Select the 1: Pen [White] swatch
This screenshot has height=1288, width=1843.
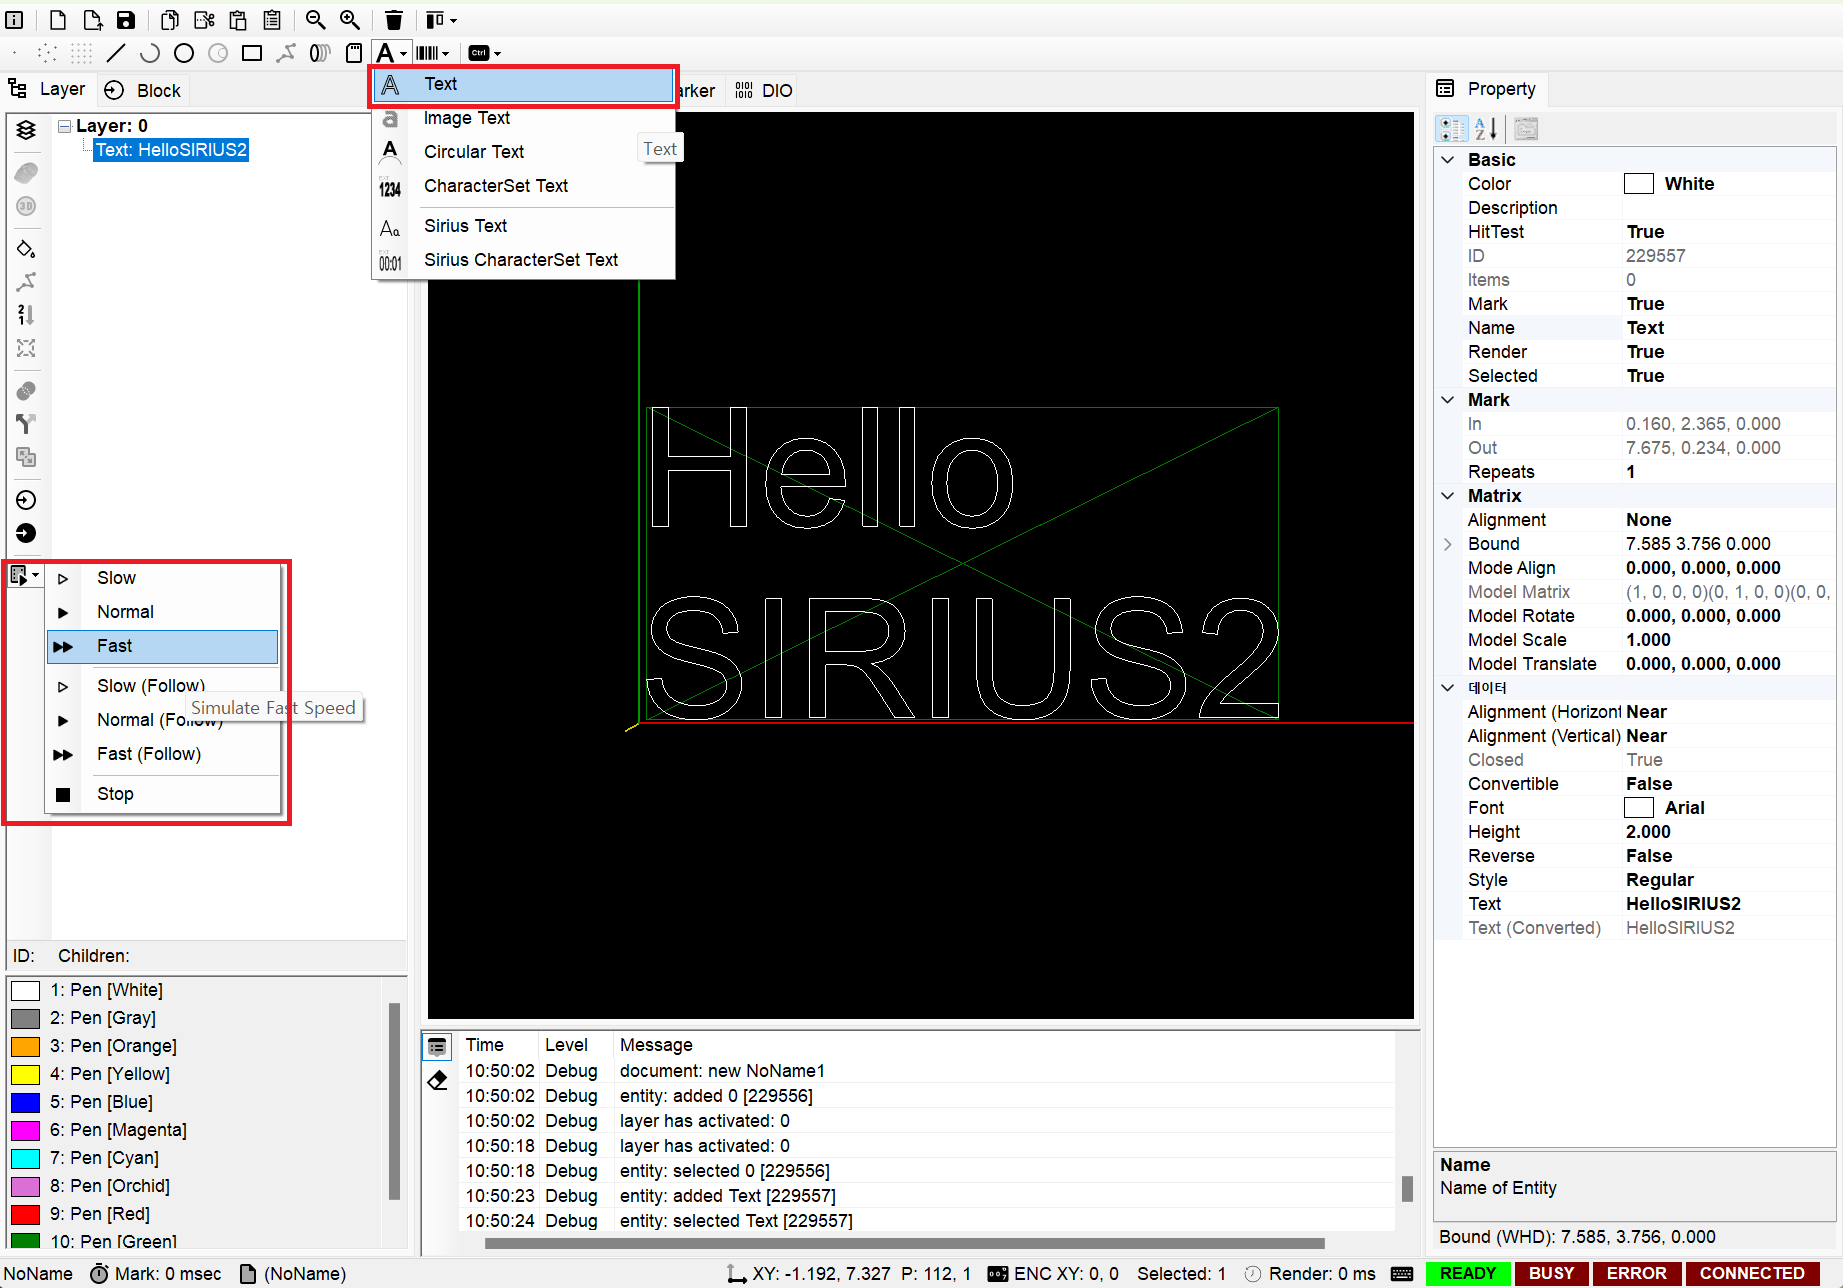[x=25, y=991]
